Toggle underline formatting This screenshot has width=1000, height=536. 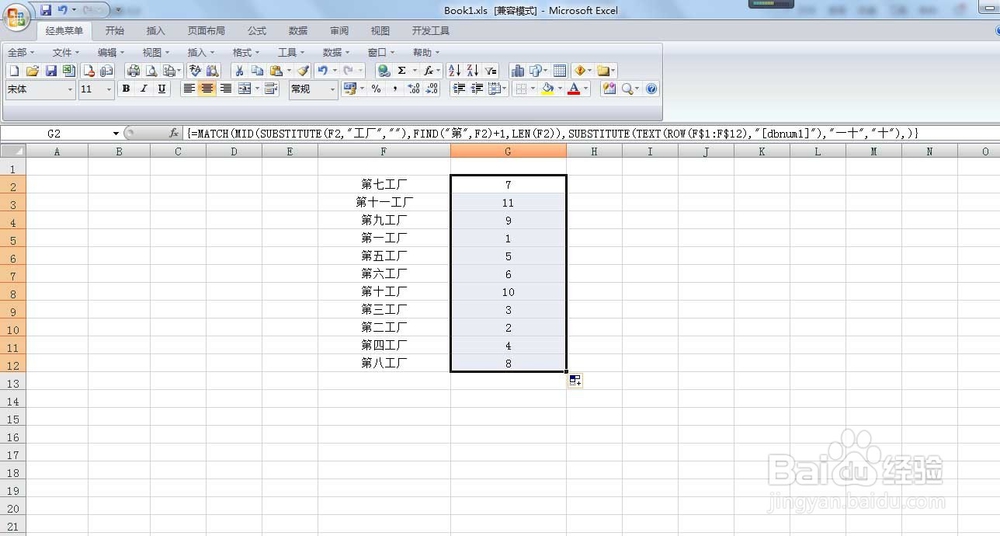coord(162,89)
